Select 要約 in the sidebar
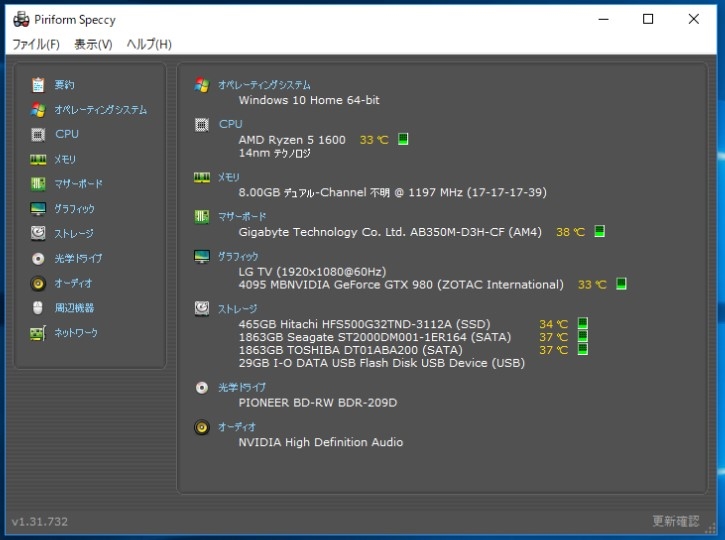725x540 pixels. coord(64,85)
